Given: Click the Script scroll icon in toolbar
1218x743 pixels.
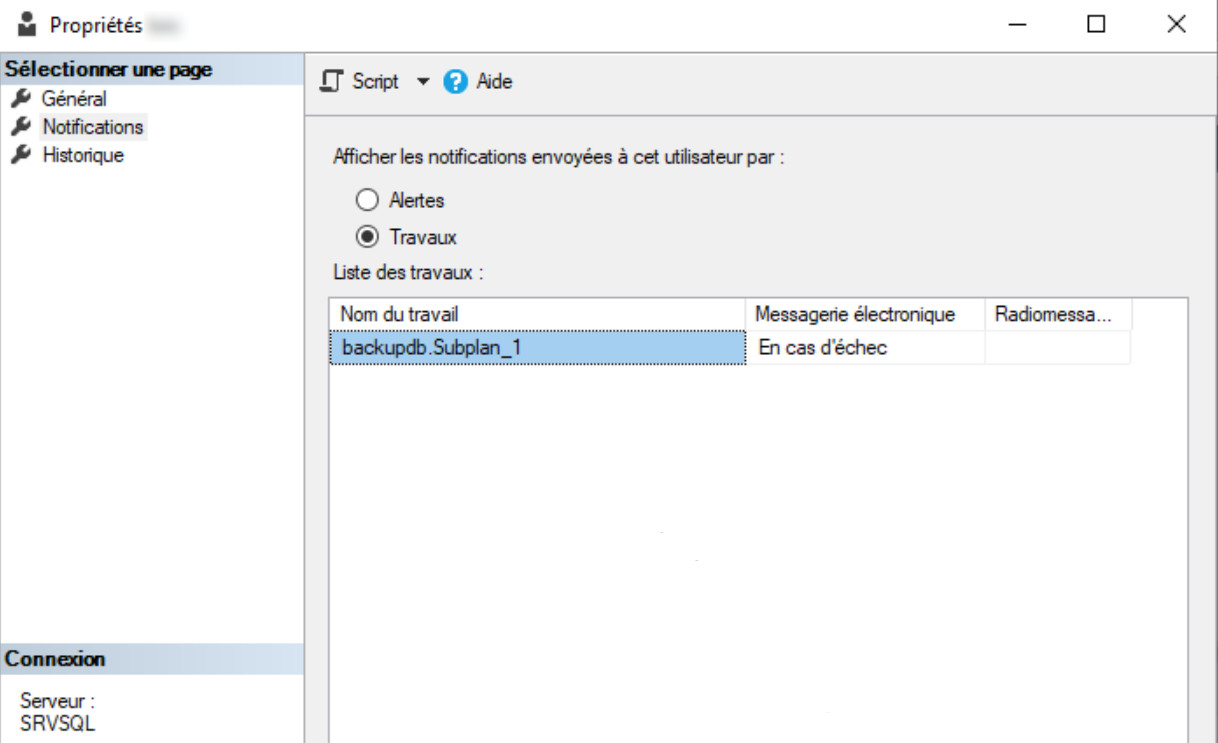Looking at the screenshot, I should [x=331, y=82].
